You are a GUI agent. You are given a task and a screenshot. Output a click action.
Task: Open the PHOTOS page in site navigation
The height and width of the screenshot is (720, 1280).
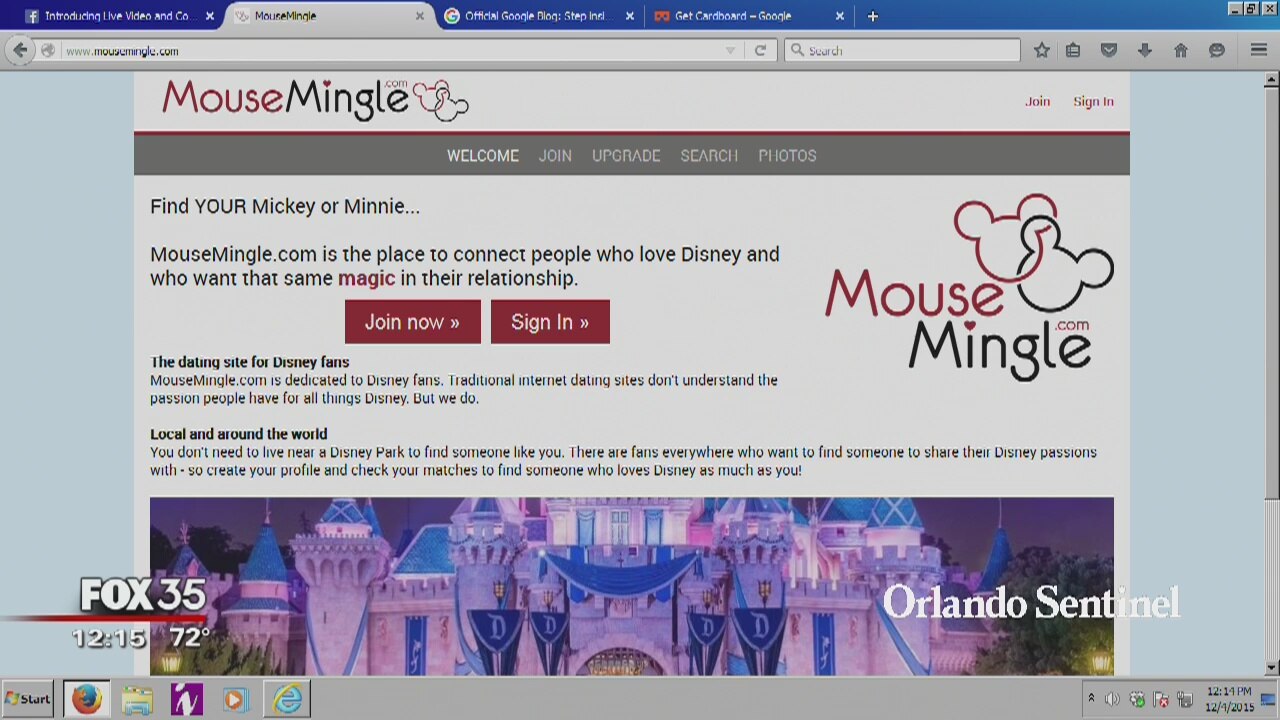pyautogui.click(x=787, y=156)
